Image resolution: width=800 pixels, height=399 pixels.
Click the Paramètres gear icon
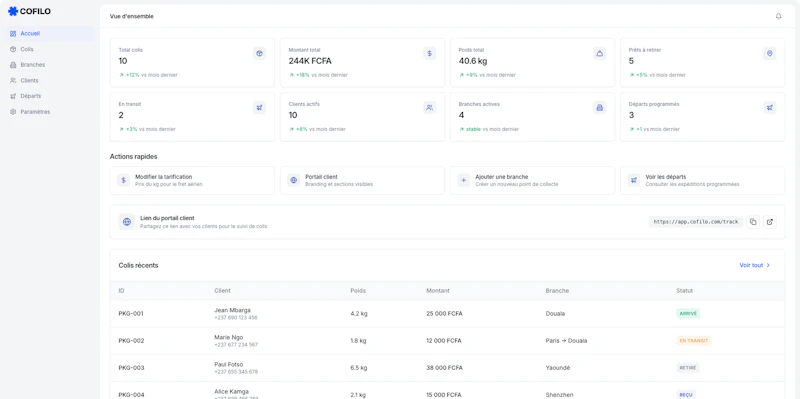pyautogui.click(x=13, y=112)
